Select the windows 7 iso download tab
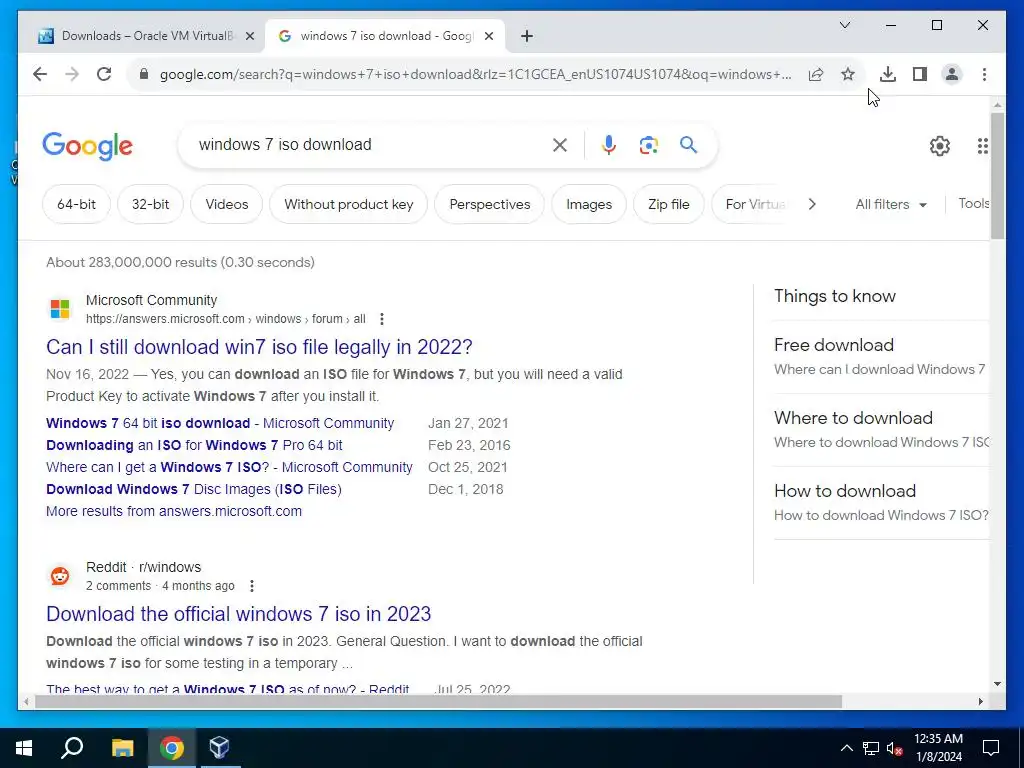The width and height of the screenshot is (1024, 768). tap(385, 36)
